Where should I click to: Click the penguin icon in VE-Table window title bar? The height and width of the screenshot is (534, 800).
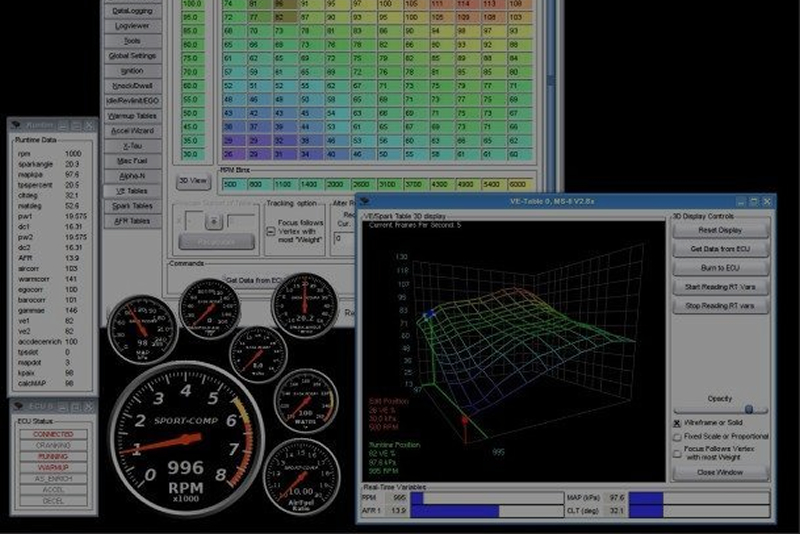366,201
